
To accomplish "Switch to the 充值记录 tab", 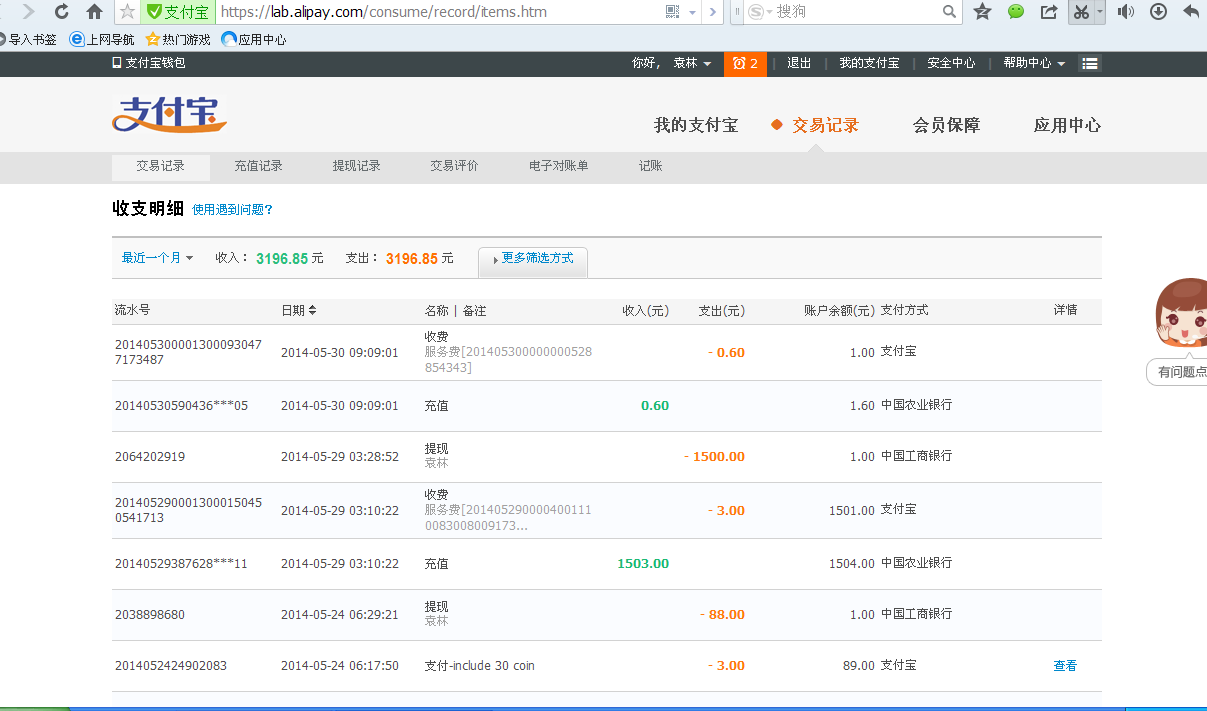I will coord(258,166).
